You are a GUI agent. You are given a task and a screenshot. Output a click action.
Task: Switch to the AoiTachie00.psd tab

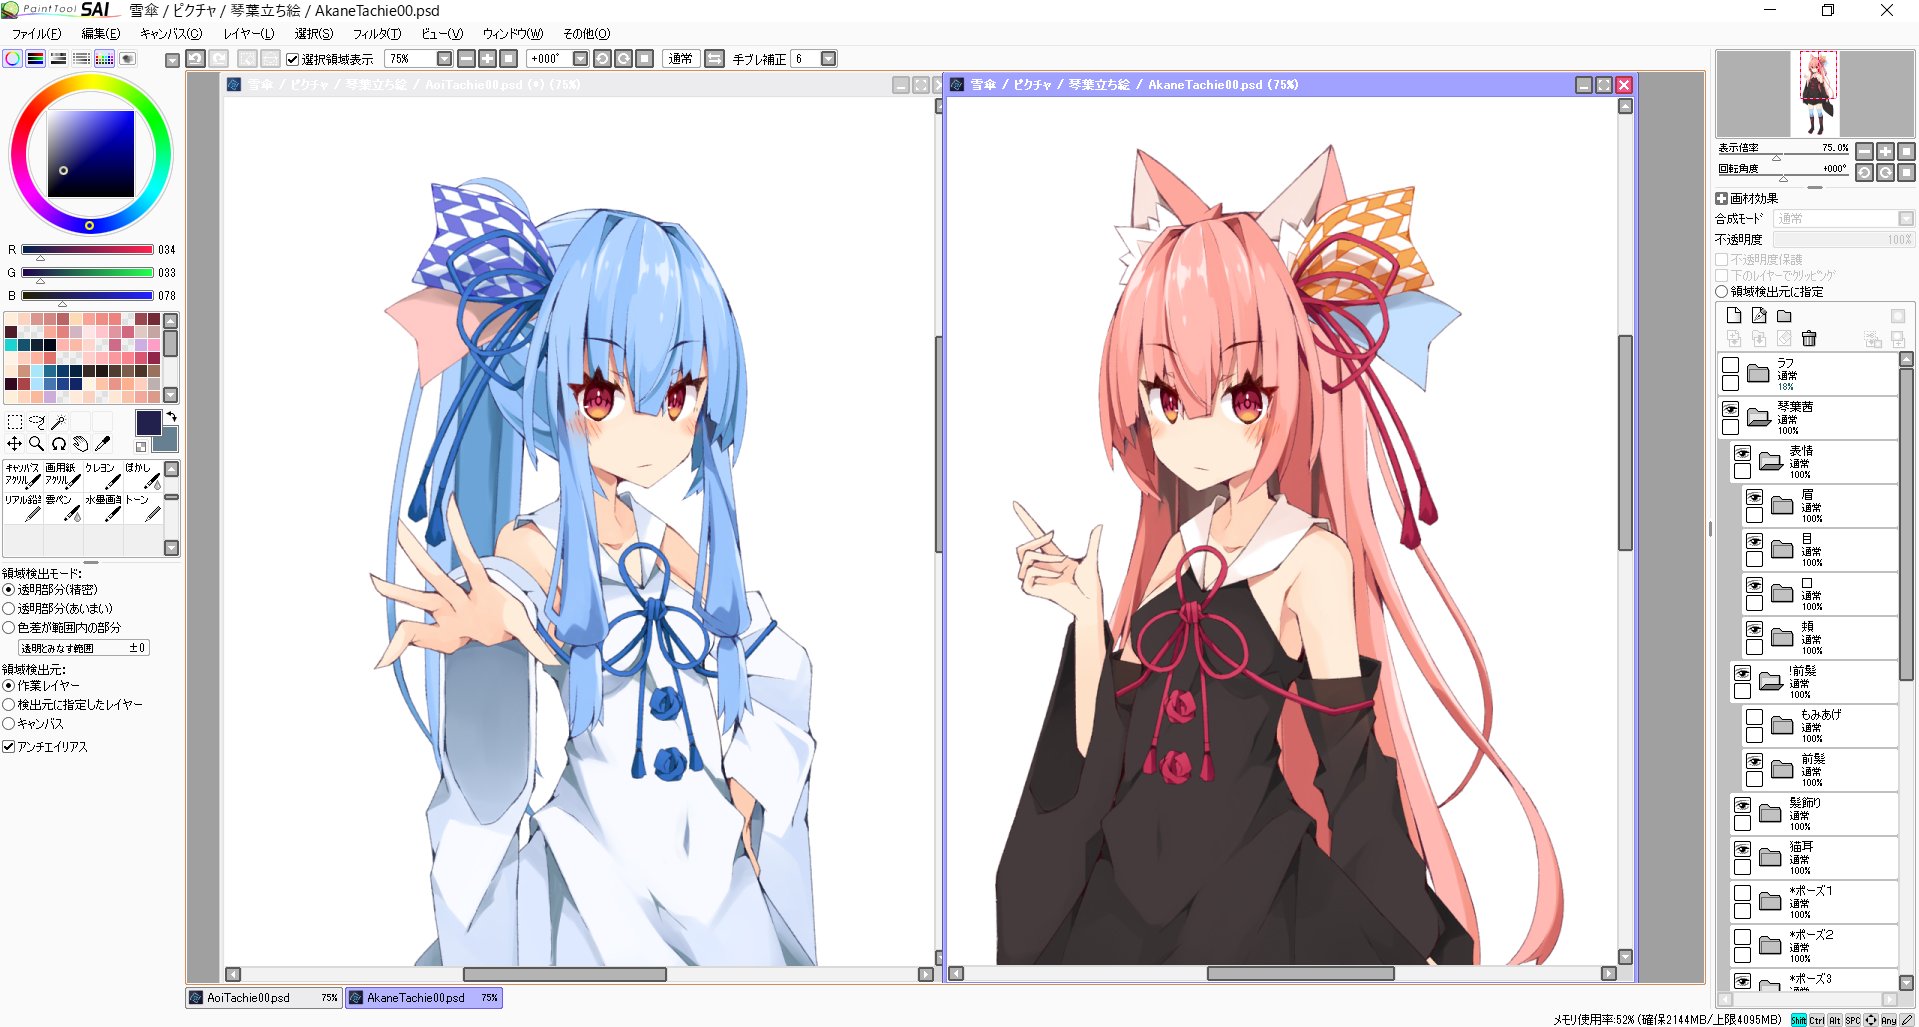point(264,998)
